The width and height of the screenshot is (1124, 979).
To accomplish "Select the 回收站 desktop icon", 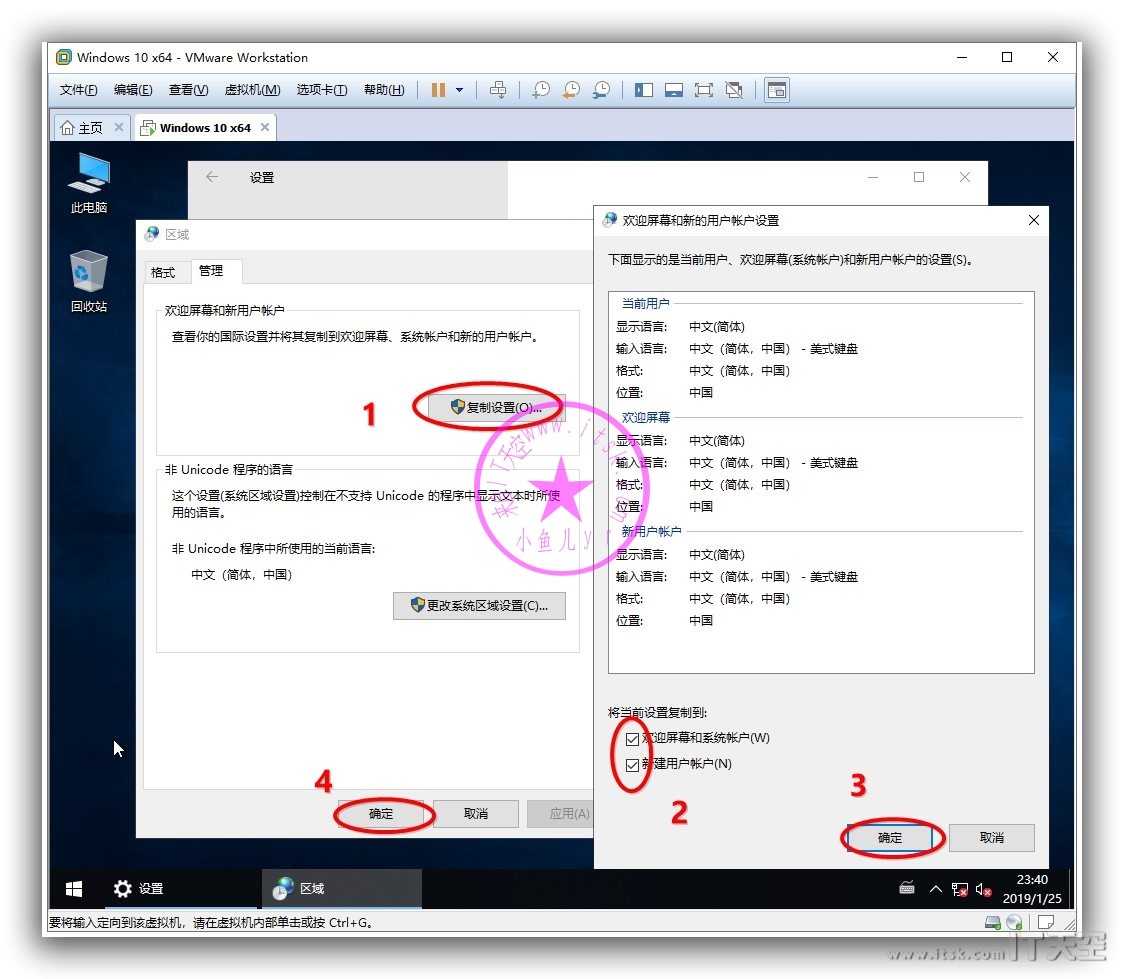I will (x=89, y=281).
